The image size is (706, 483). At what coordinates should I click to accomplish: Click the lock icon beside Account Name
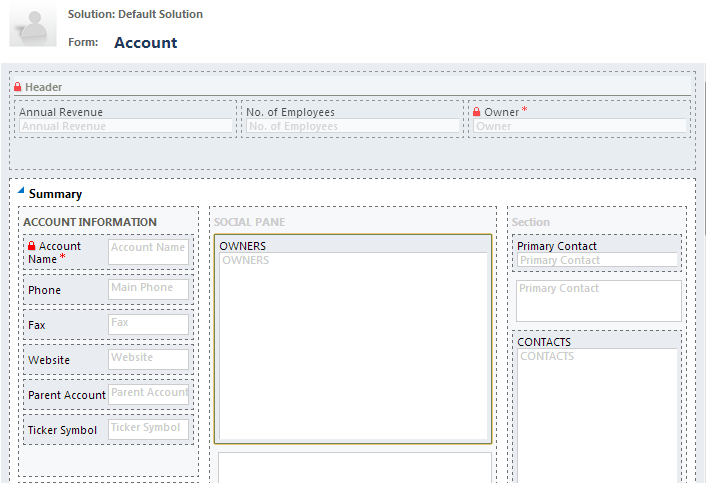(32, 246)
